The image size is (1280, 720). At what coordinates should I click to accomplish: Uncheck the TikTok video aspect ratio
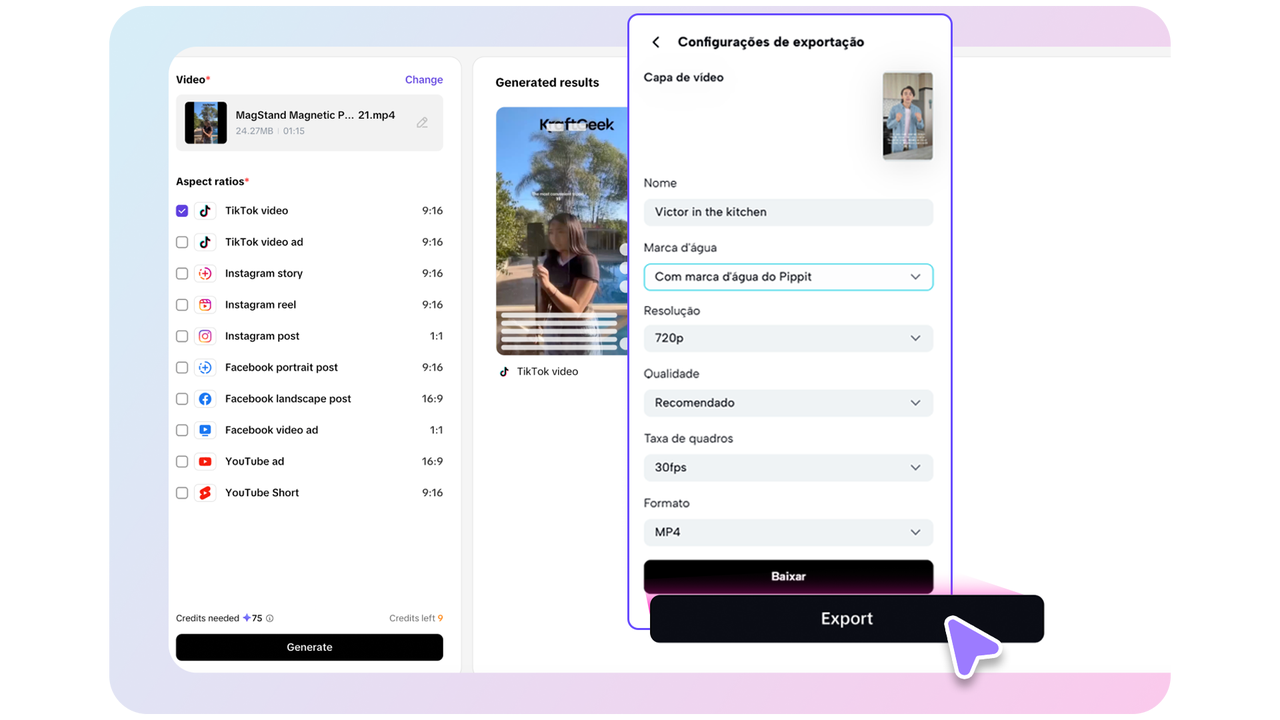click(x=182, y=211)
